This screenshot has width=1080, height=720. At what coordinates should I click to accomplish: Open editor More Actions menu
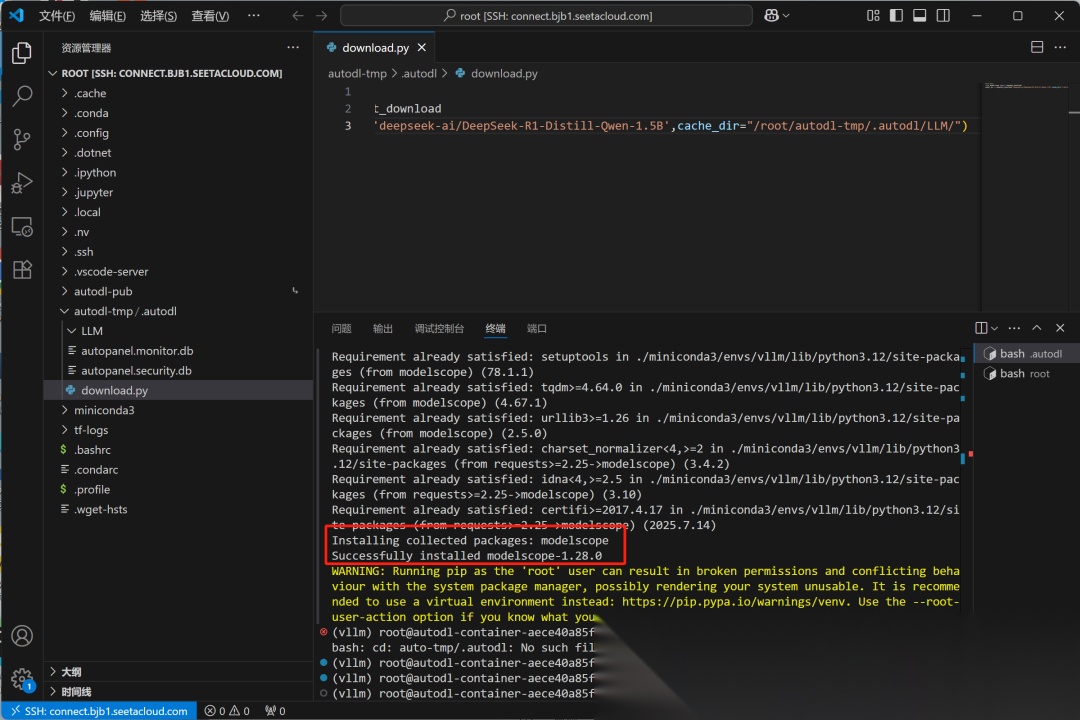(x=1060, y=47)
